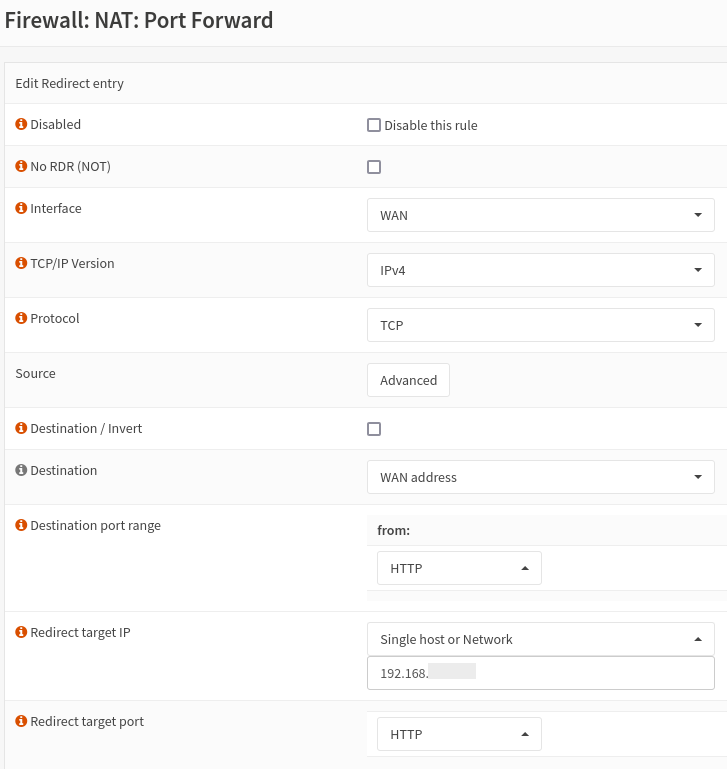Open the Destination port range from dropdown

point(459,568)
